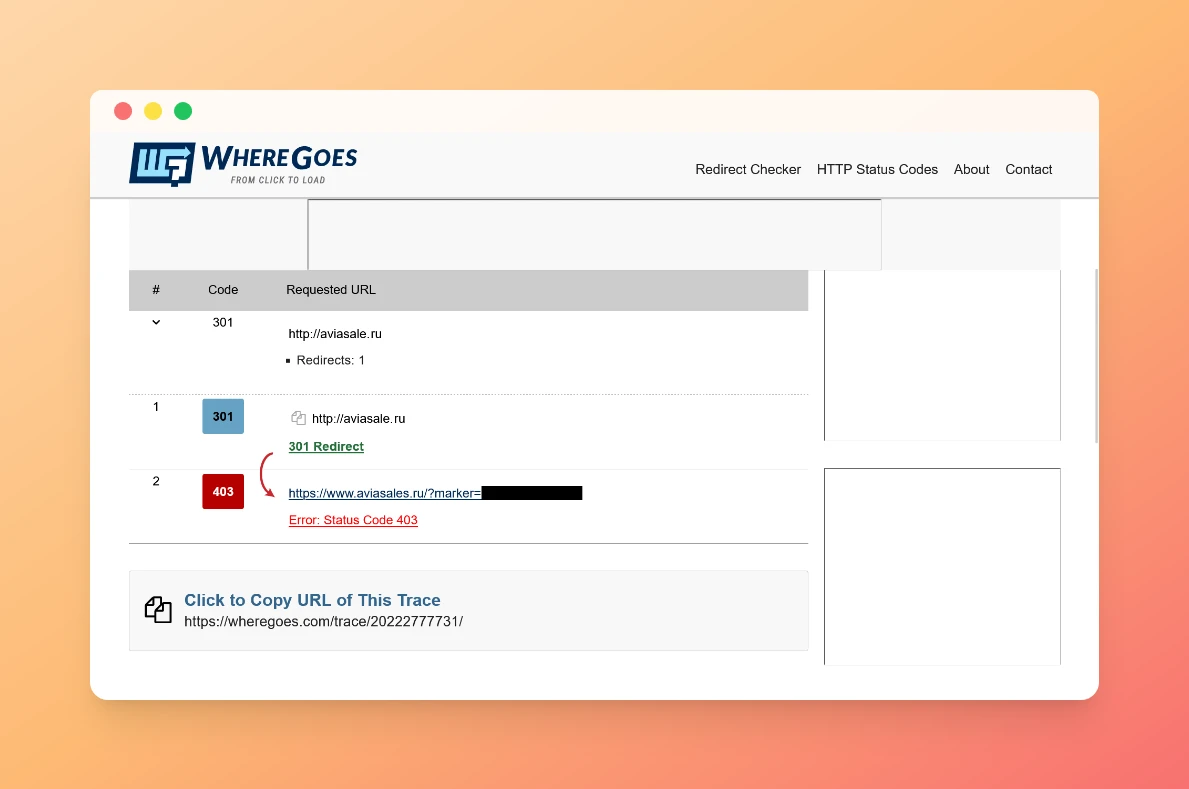This screenshot has width=1189, height=789.
Task: Click the Error: Status Code 403 link
Action: click(x=353, y=520)
